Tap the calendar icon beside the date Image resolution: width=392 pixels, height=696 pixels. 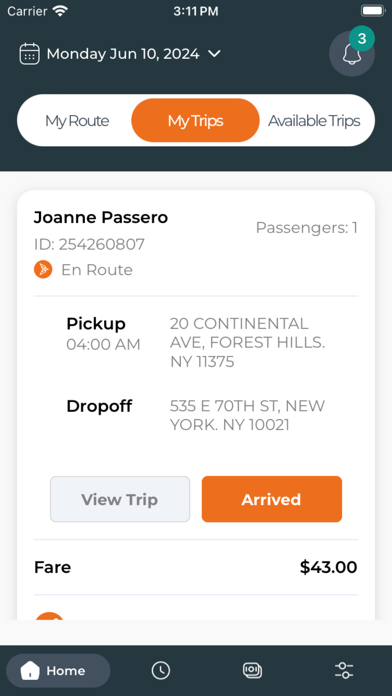[x=29, y=54]
